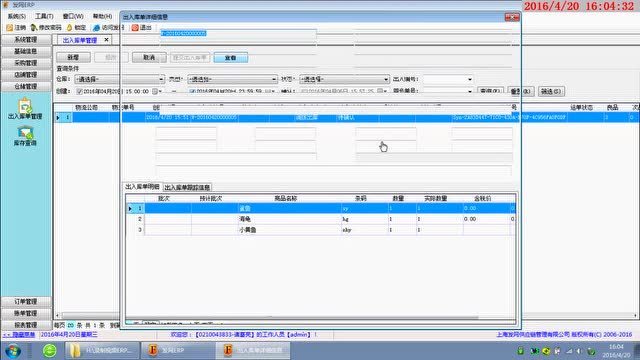
Task: Click the 注销 toolbar icon
Action: pyautogui.click(x=10, y=28)
